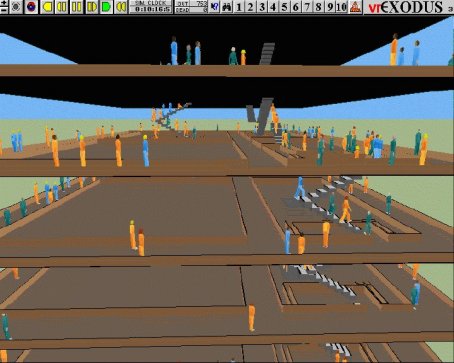Open context help with the question-mark icon
454x363 pixels.
pyautogui.click(x=215, y=7)
